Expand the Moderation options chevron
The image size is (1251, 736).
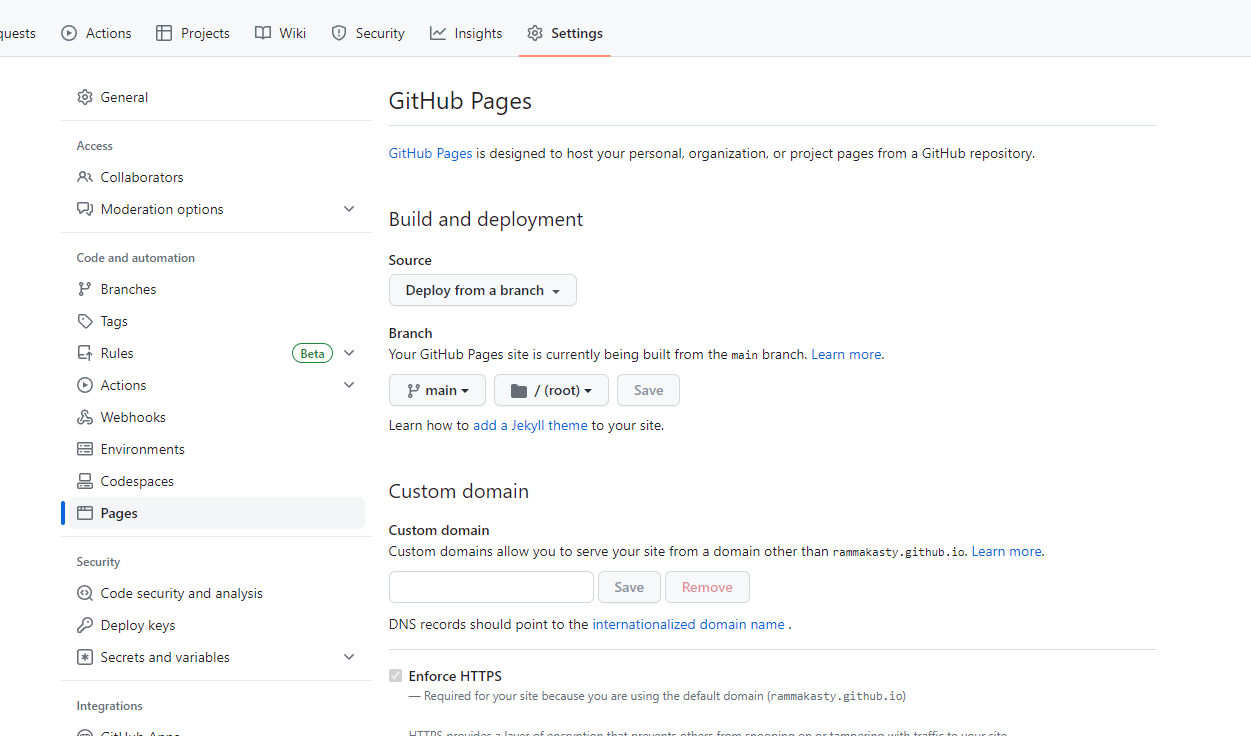click(x=349, y=209)
